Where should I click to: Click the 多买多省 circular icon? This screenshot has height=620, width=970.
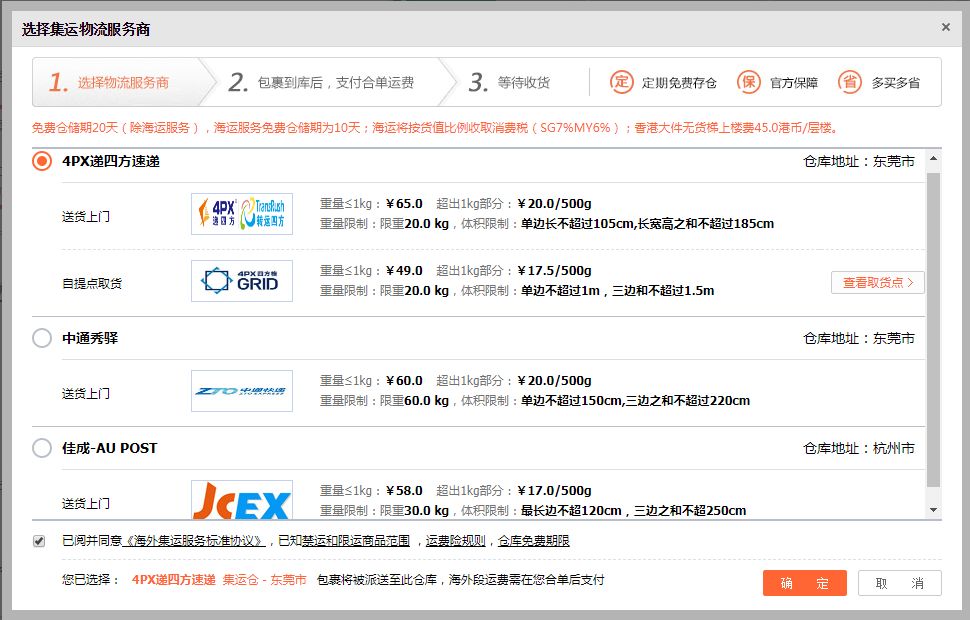click(851, 83)
